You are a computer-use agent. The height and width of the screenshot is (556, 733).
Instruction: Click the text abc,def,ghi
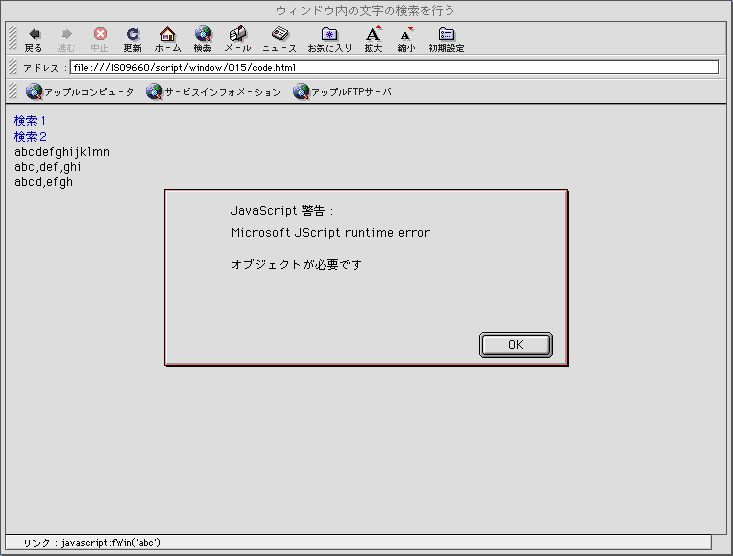pyautogui.click(x=48, y=167)
